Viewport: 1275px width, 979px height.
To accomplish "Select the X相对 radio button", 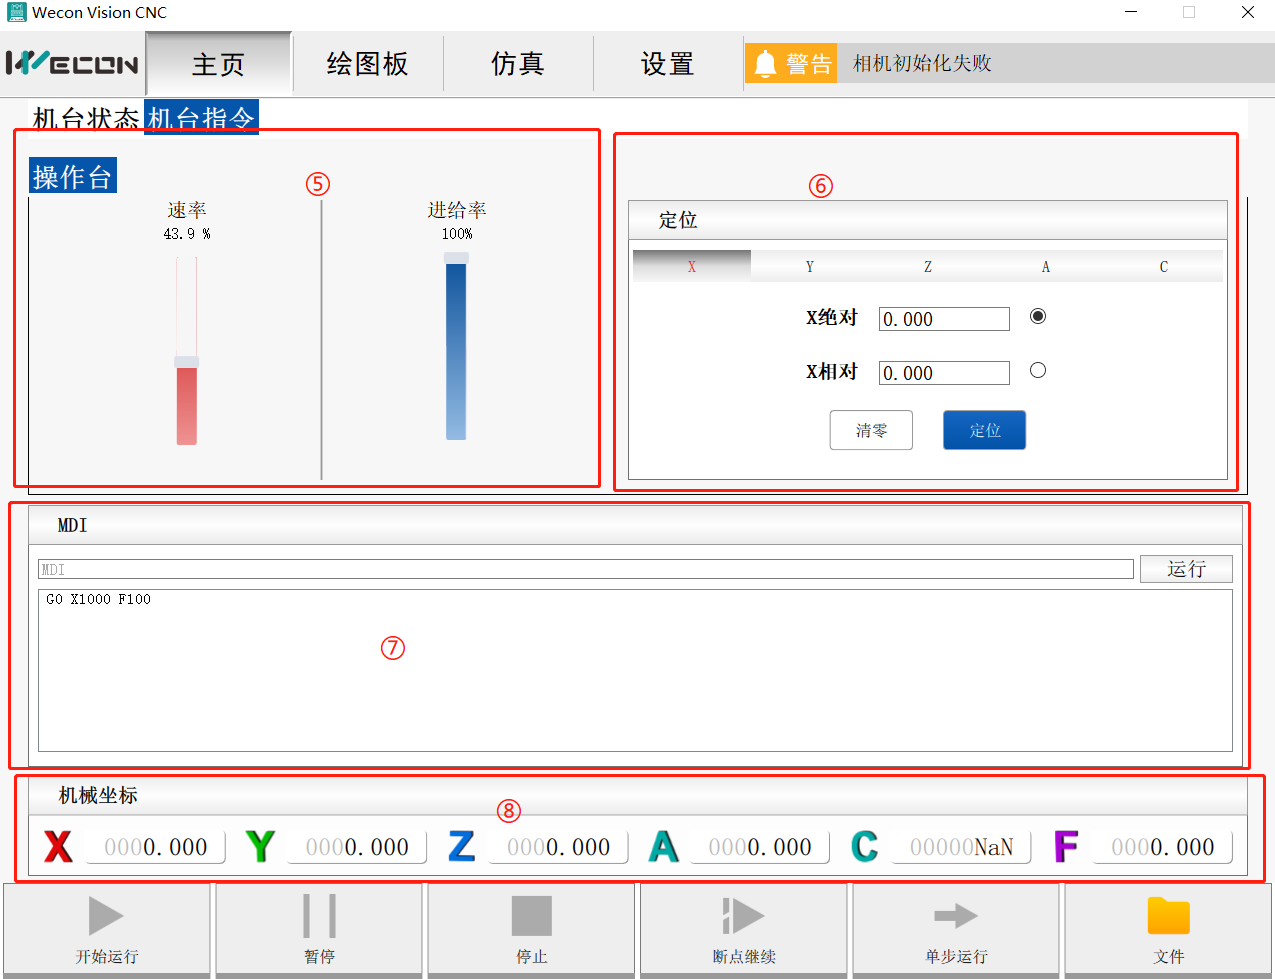I will click(1038, 371).
